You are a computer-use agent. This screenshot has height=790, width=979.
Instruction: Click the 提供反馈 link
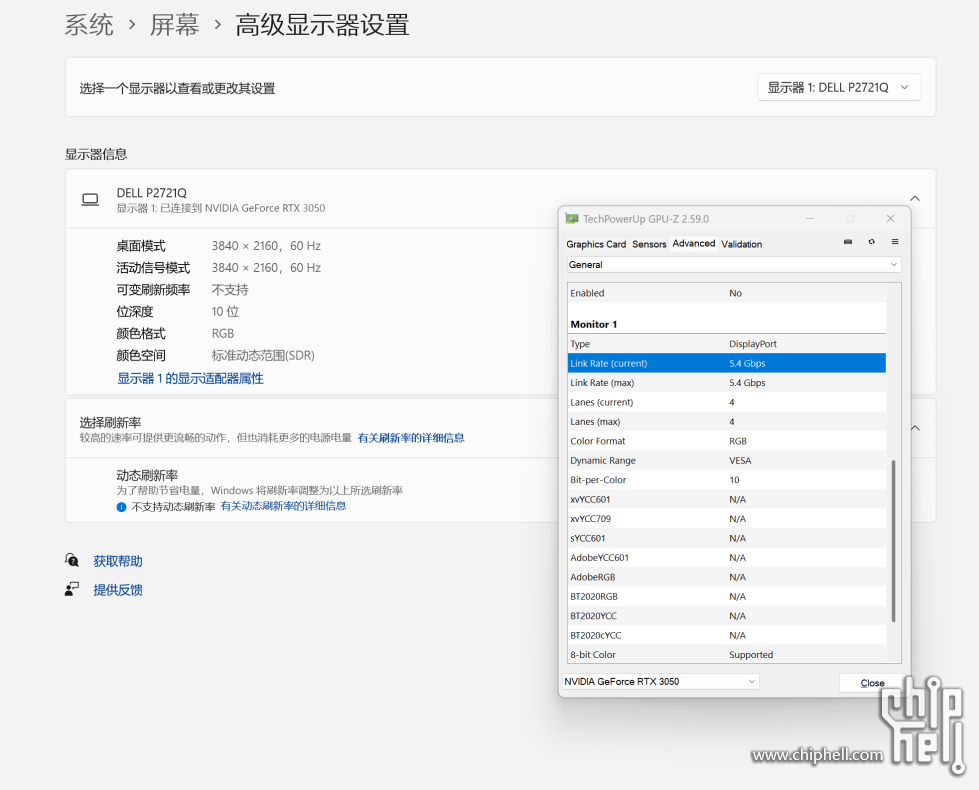tap(118, 590)
